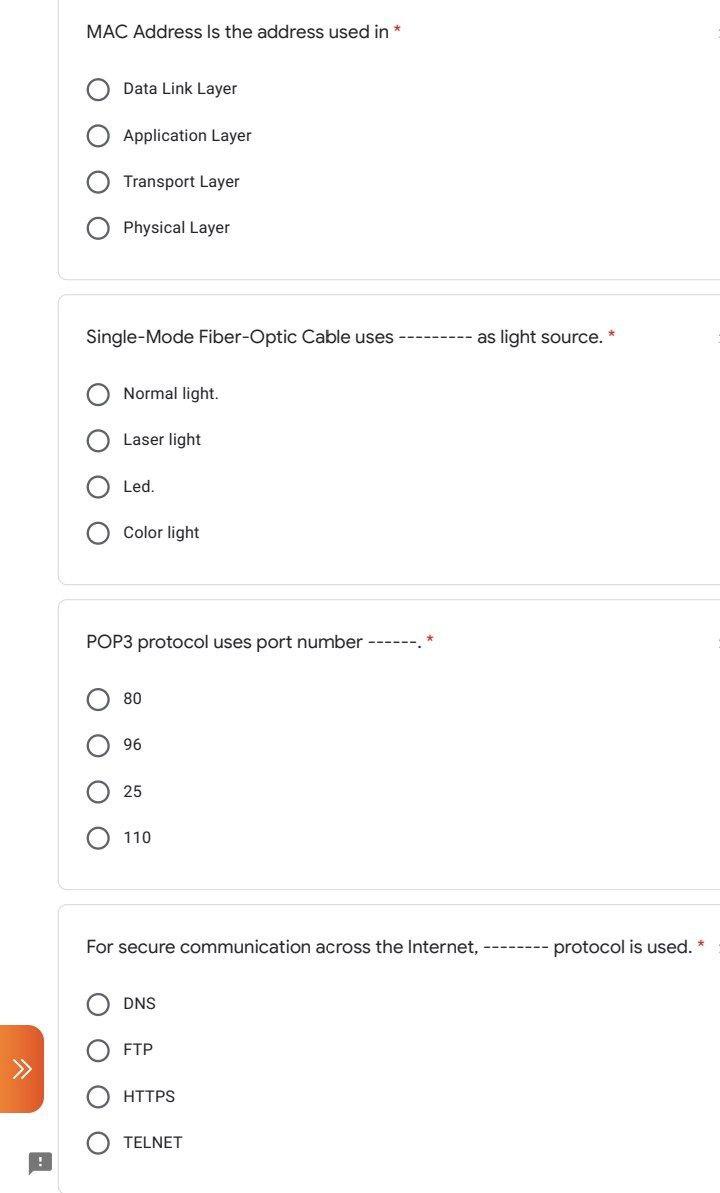This screenshot has width=720, height=1193.
Task: Select port 96 option
Action: pyautogui.click(x=97, y=744)
